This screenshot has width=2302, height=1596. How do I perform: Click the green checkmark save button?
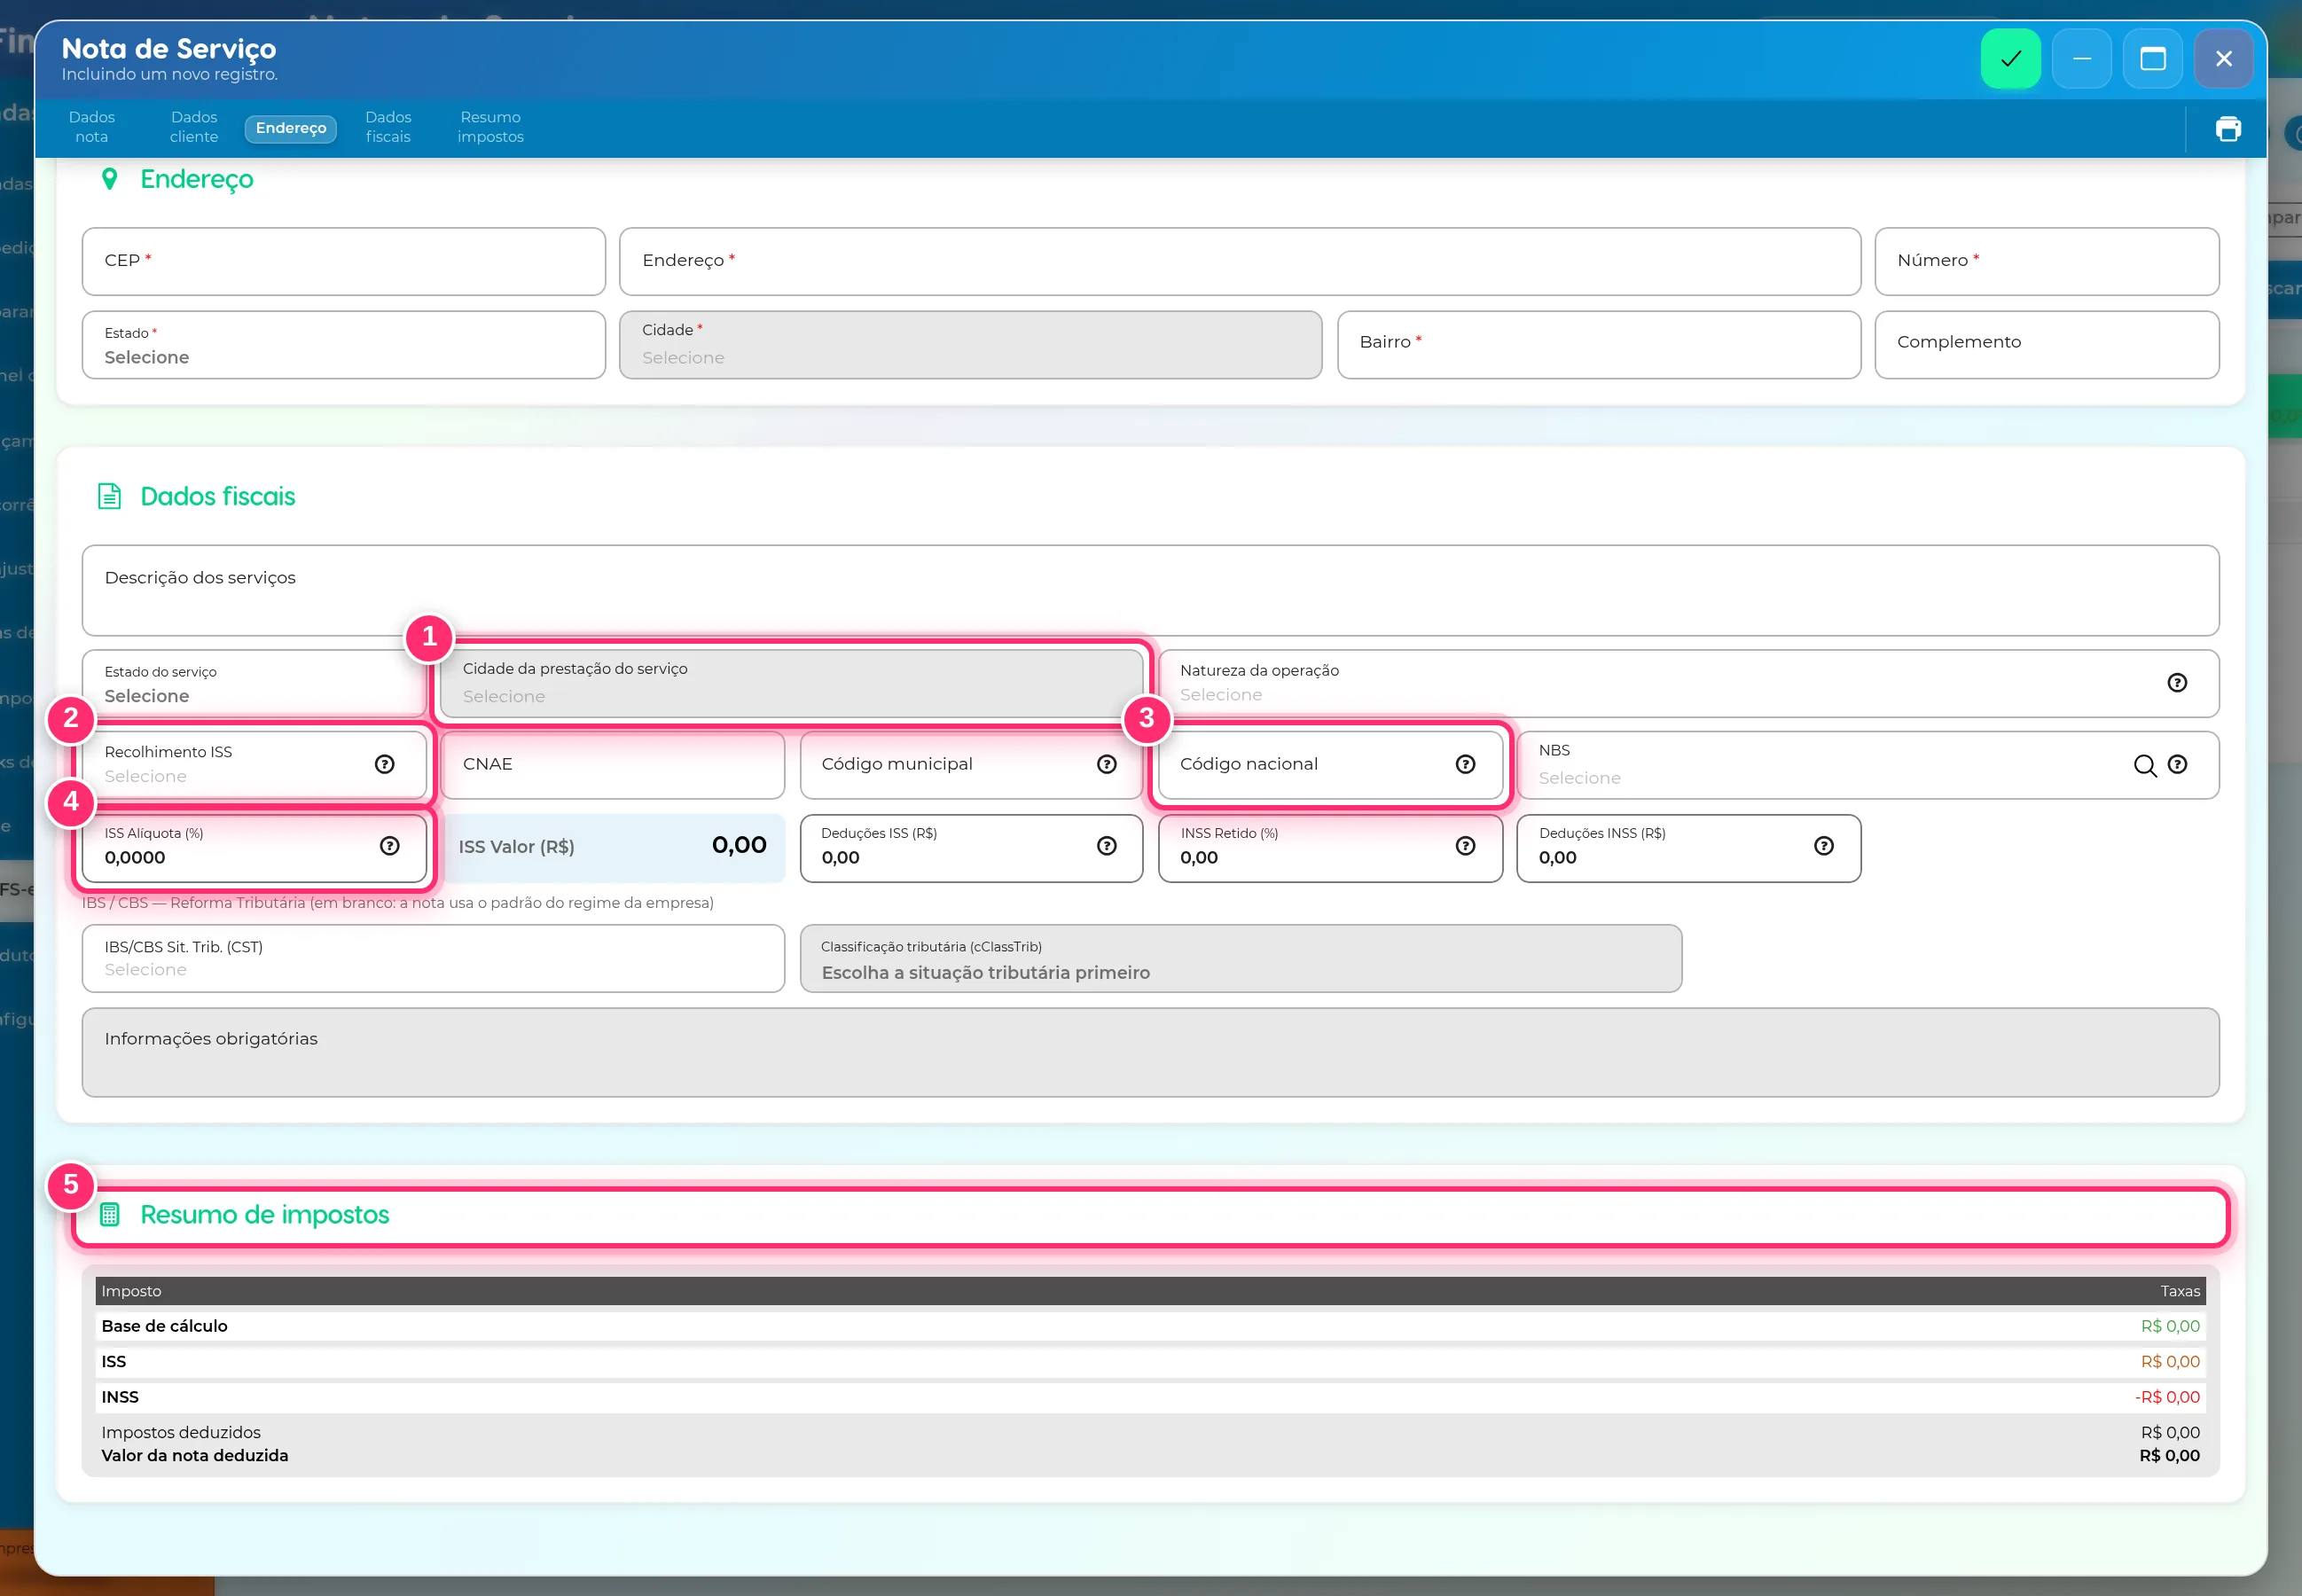point(2010,59)
